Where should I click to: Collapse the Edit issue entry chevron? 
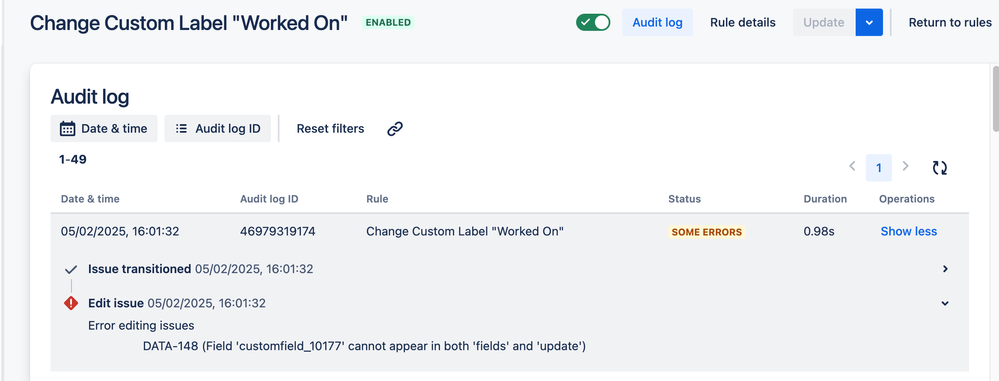coord(945,303)
